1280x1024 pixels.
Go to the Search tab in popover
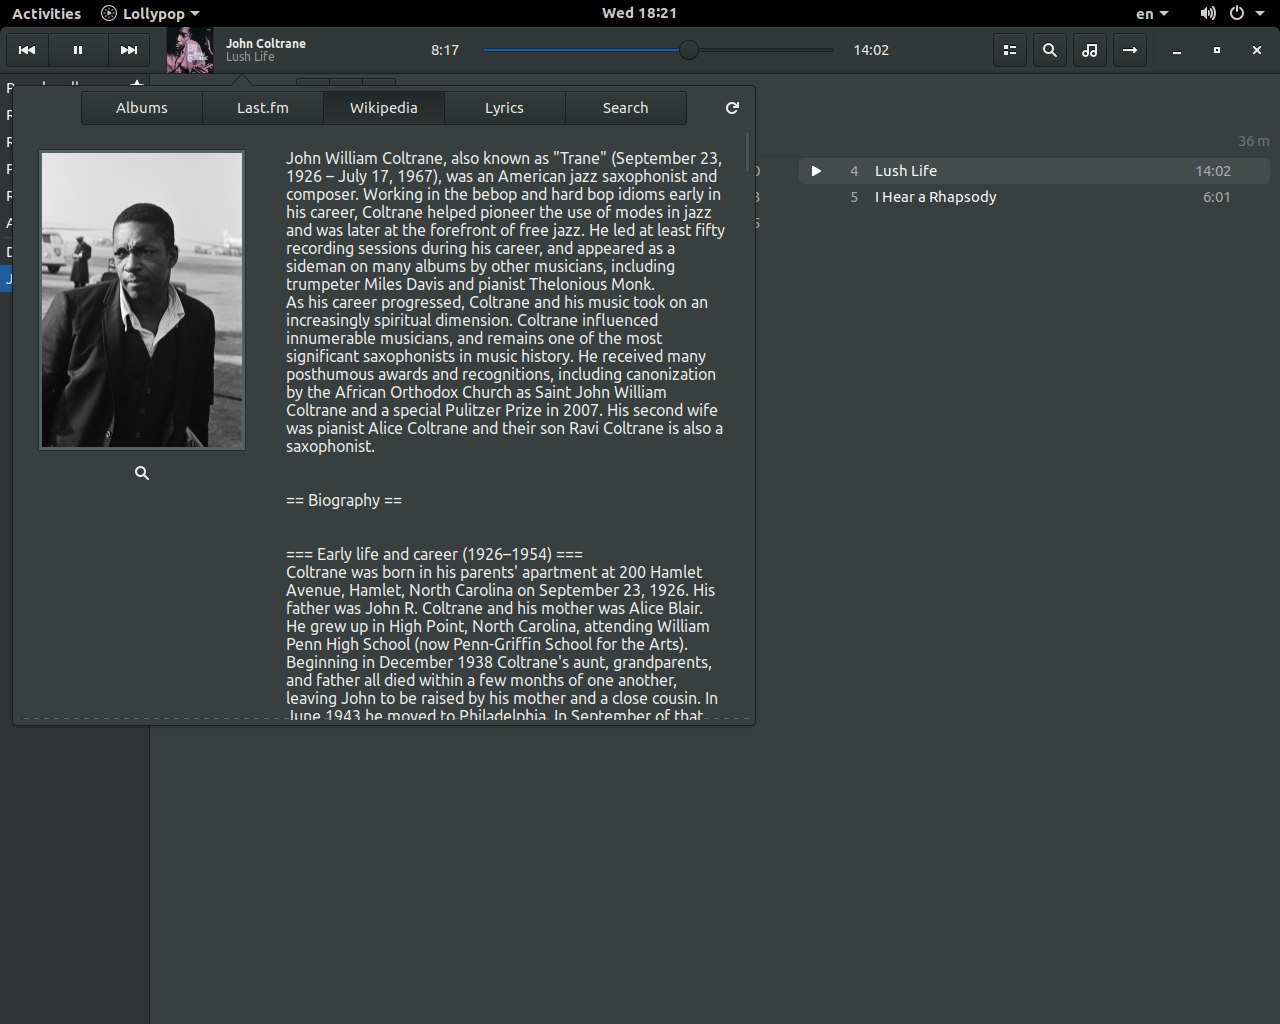pyautogui.click(x=625, y=108)
